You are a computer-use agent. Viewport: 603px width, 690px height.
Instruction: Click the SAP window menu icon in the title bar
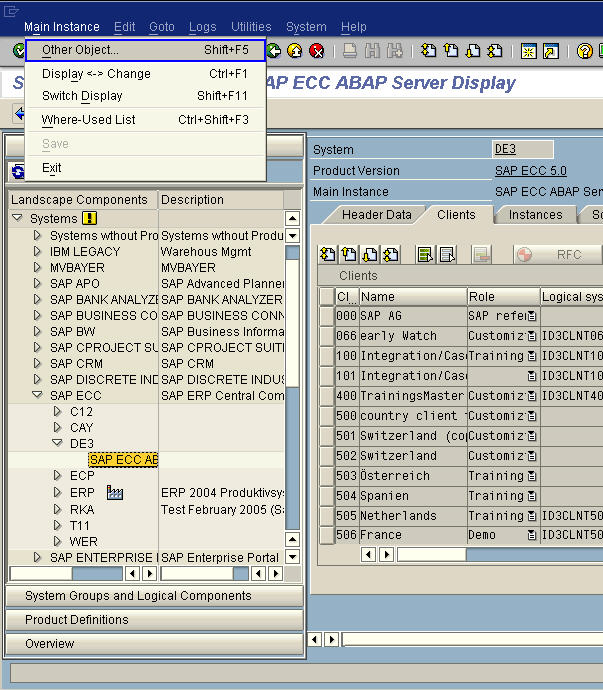point(11,11)
